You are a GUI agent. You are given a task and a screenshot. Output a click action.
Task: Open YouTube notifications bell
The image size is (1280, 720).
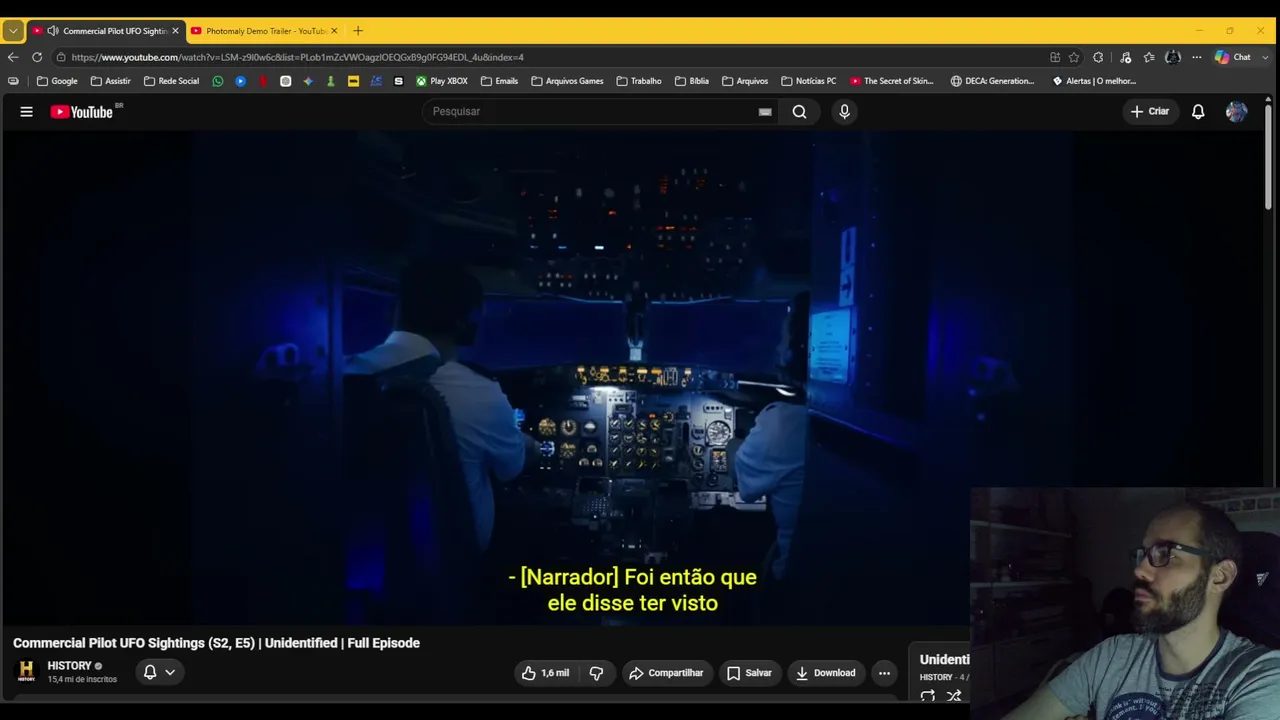(1198, 112)
